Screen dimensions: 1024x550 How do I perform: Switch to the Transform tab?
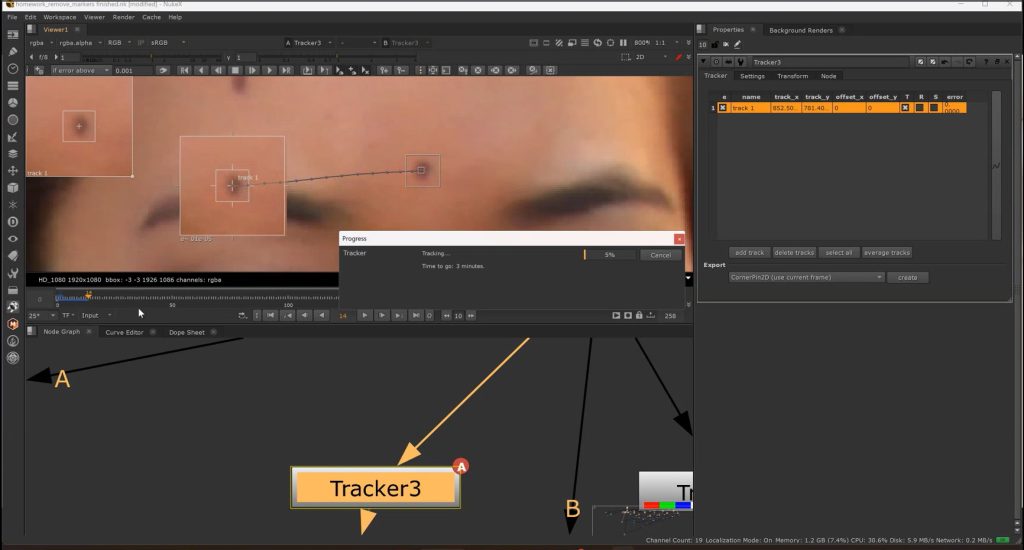(792, 76)
